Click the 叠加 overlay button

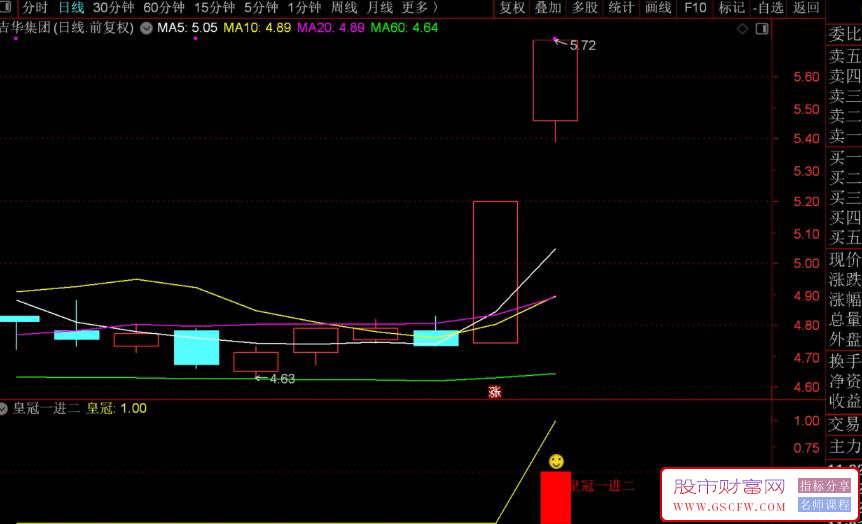tap(548, 8)
